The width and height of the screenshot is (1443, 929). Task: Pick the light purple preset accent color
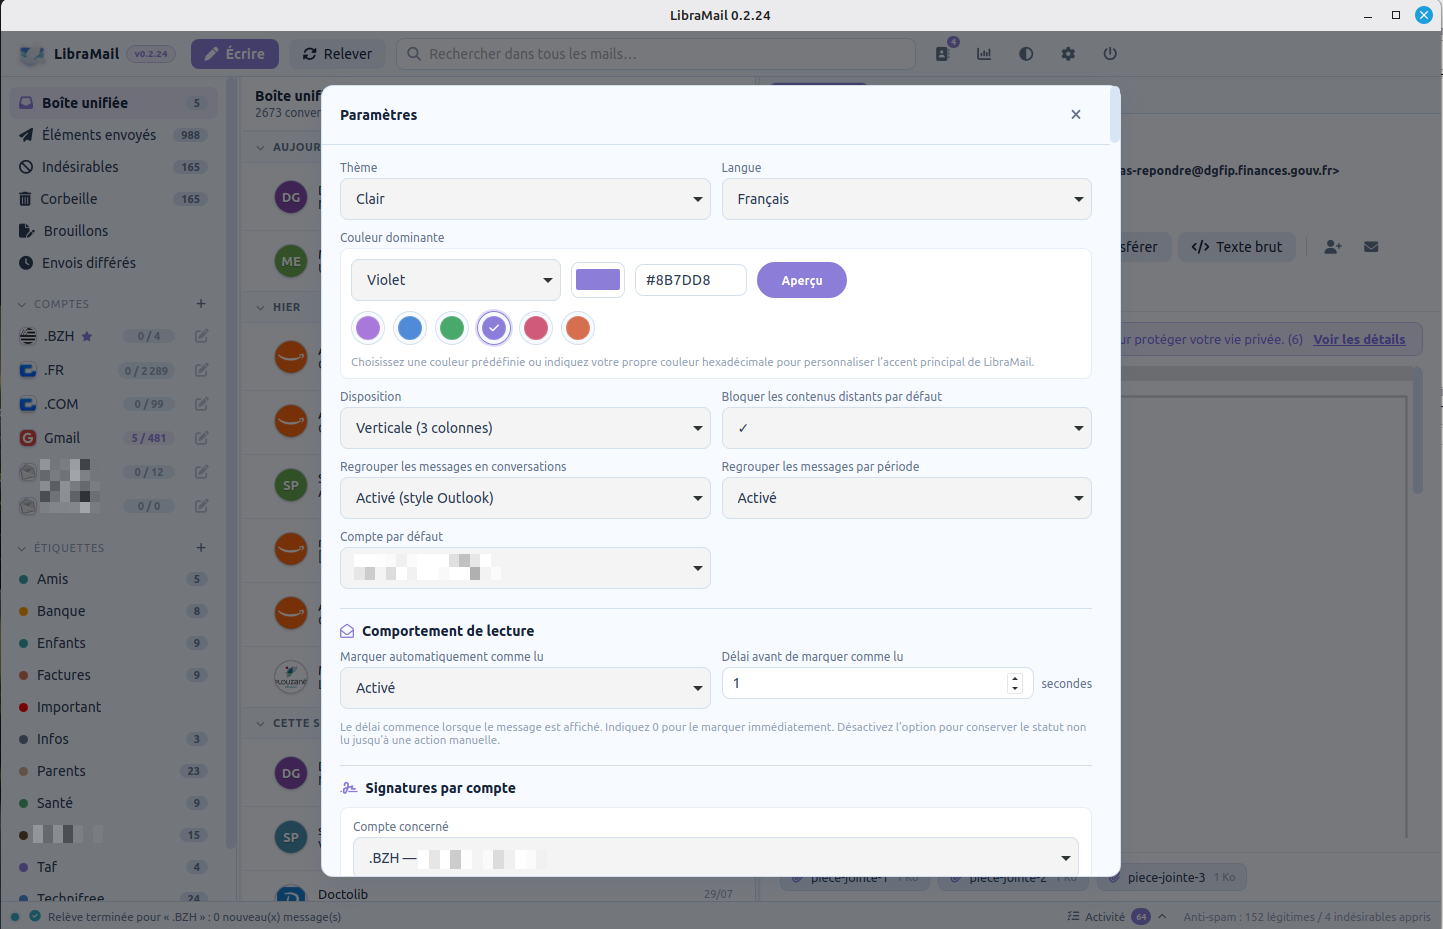tap(368, 328)
